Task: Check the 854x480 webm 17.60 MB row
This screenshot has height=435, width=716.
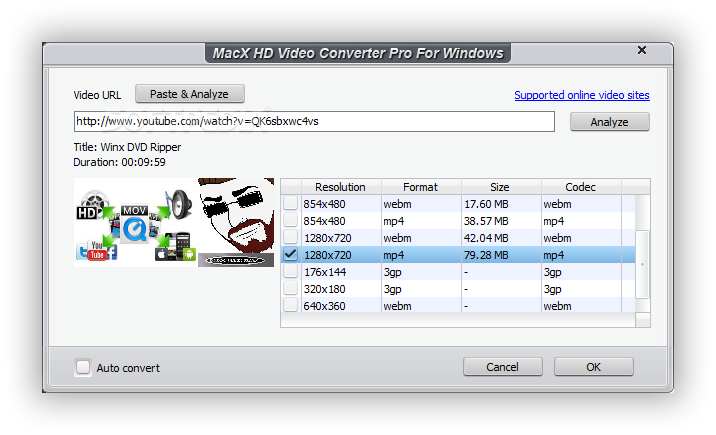Action: (290, 204)
